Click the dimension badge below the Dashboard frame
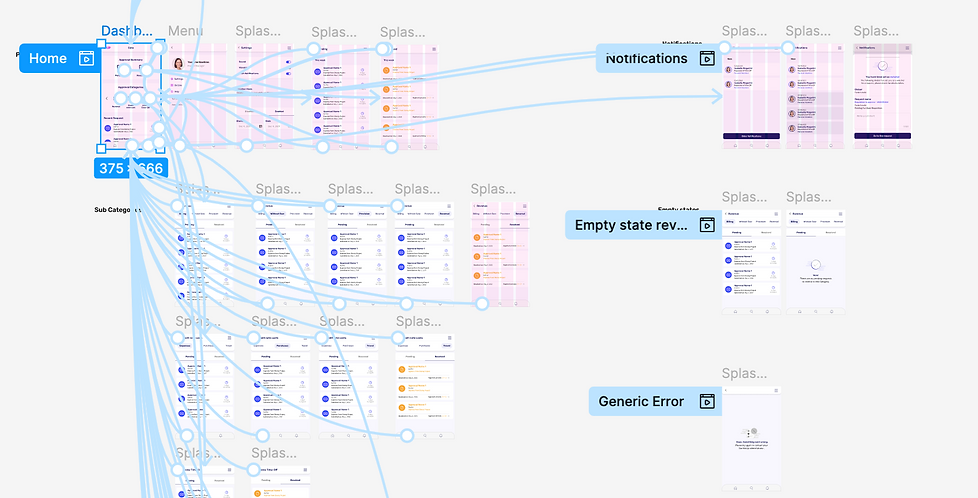 131,168
